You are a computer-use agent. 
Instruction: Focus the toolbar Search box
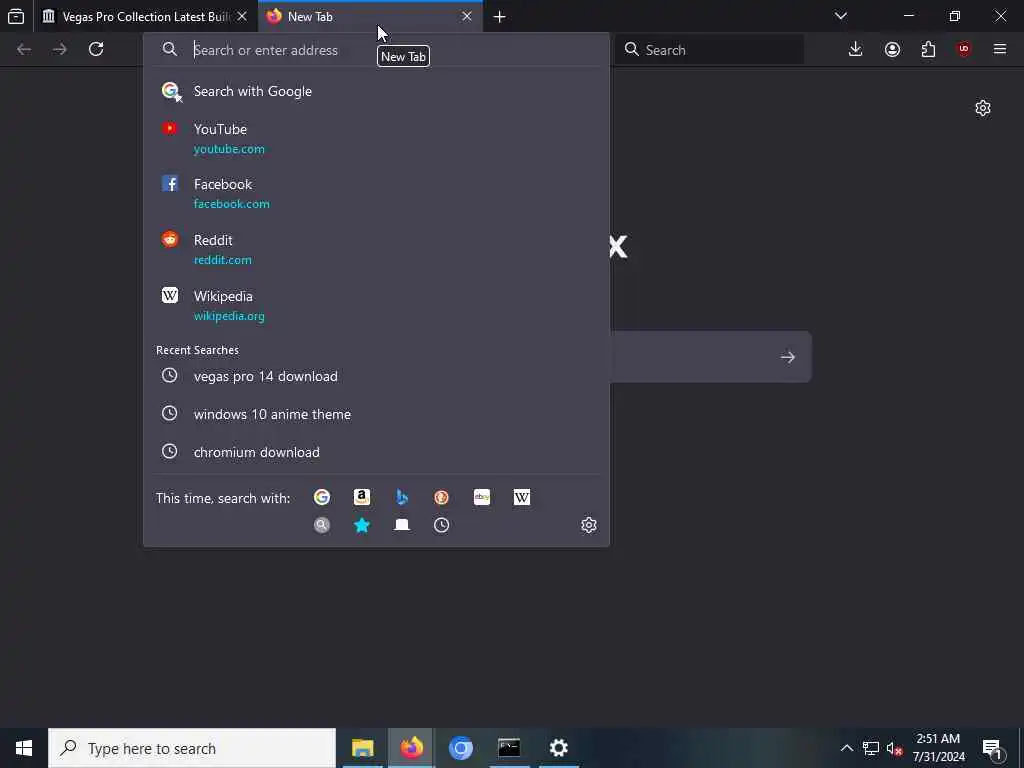coord(709,50)
